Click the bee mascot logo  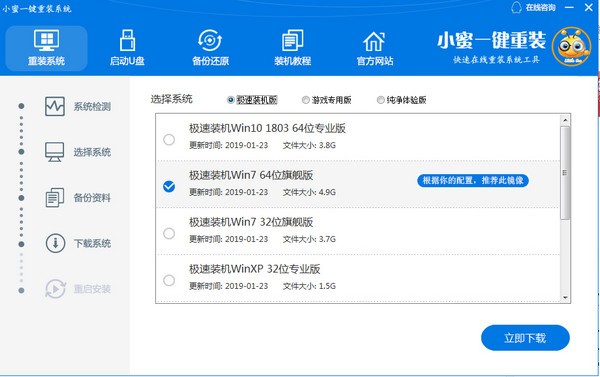(x=571, y=46)
